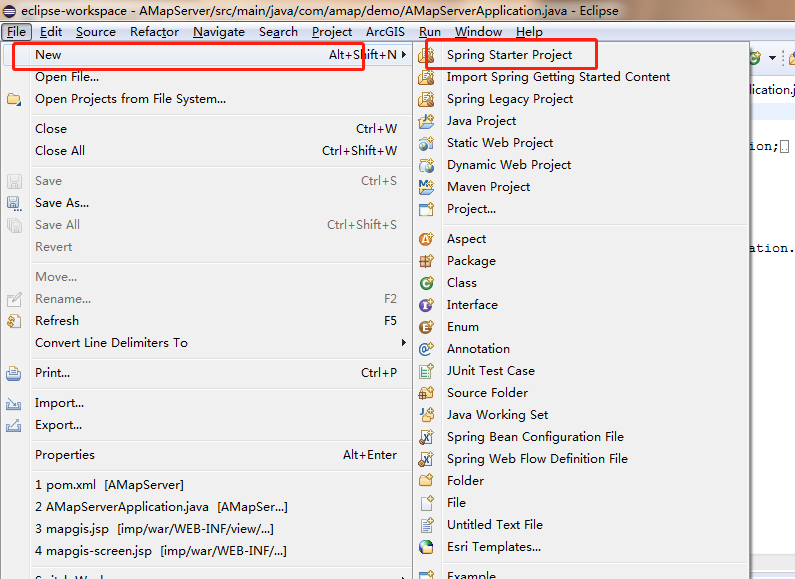Click the Import icon in File menu
The image size is (795, 579).
click(x=14, y=404)
